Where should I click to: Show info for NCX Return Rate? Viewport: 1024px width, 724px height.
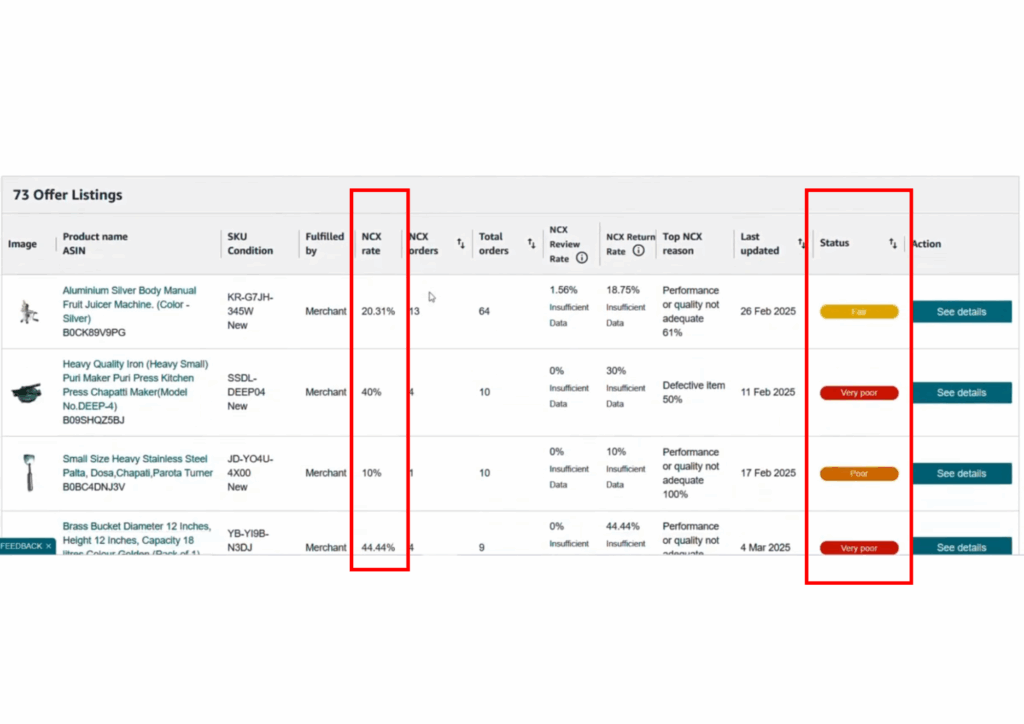point(638,251)
